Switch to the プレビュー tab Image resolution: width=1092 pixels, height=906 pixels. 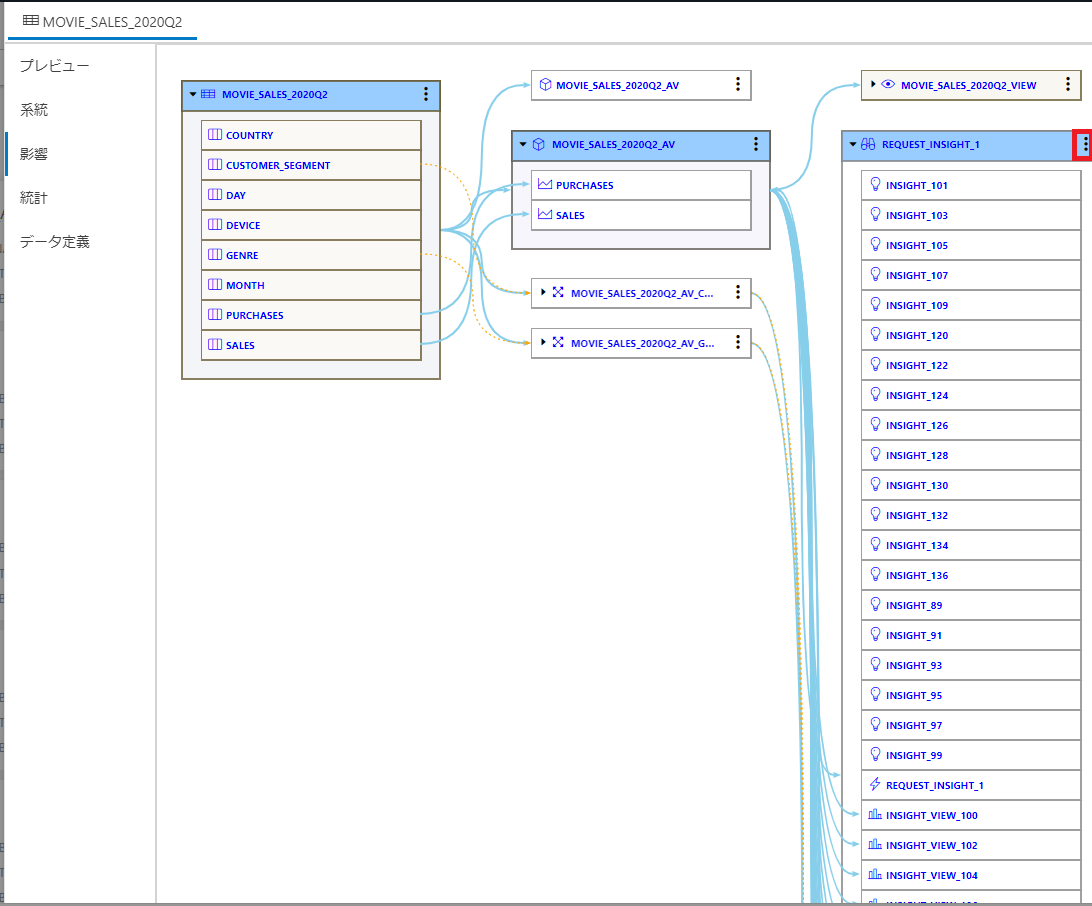pos(55,66)
